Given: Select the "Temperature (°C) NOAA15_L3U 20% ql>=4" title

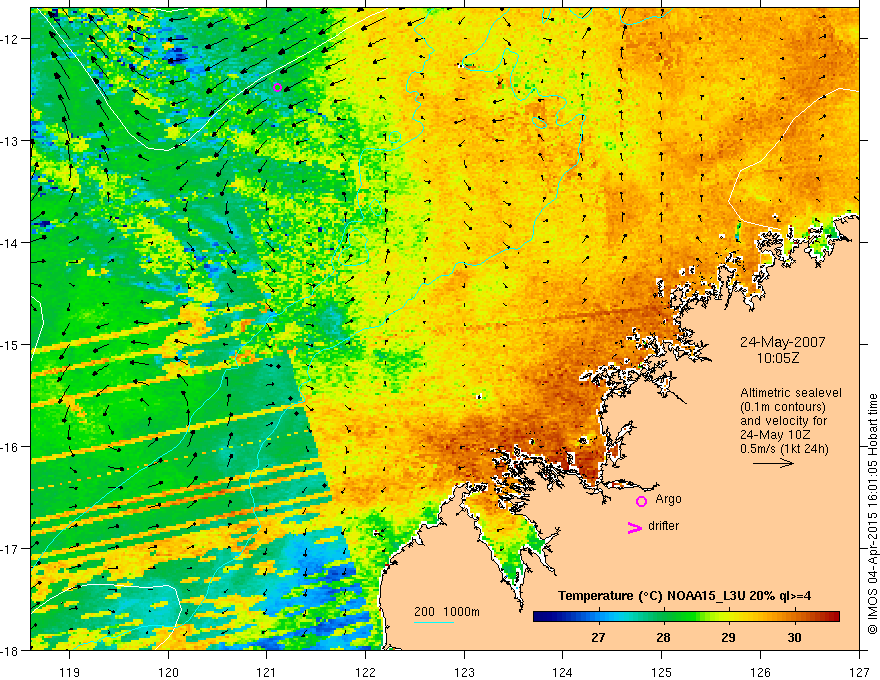Looking at the screenshot, I should coord(684,596).
